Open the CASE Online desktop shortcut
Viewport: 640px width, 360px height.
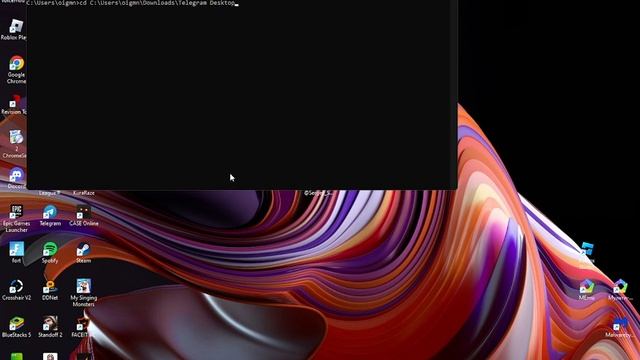pyautogui.click(x=84, y=216)
